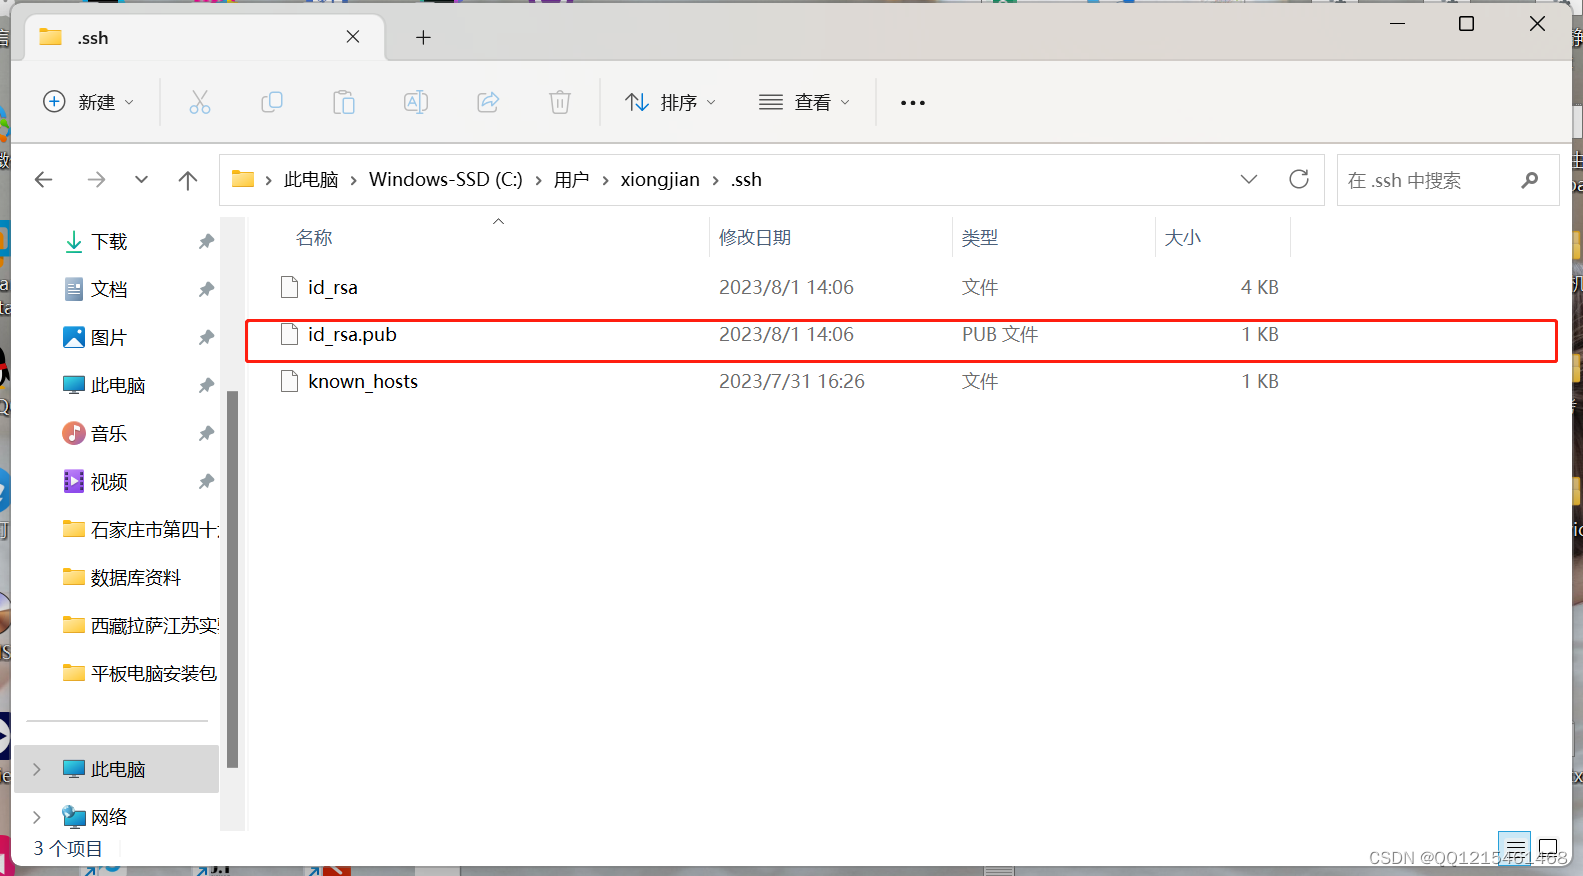Sort by 名称 column header
Screen dimensions: 1583x876
[x=314, y=238]
